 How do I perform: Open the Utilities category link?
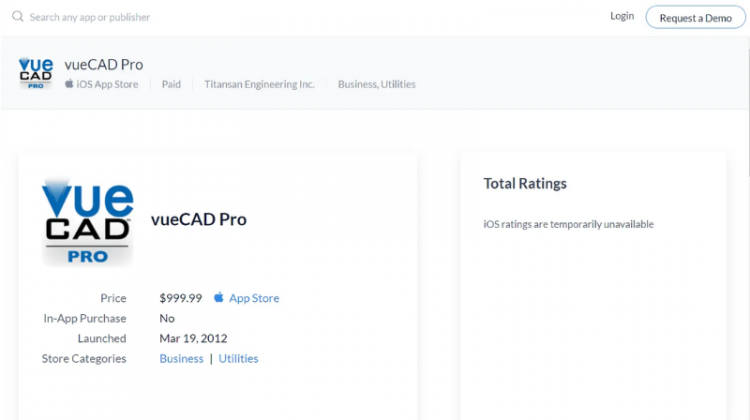(x=238, y=358)
